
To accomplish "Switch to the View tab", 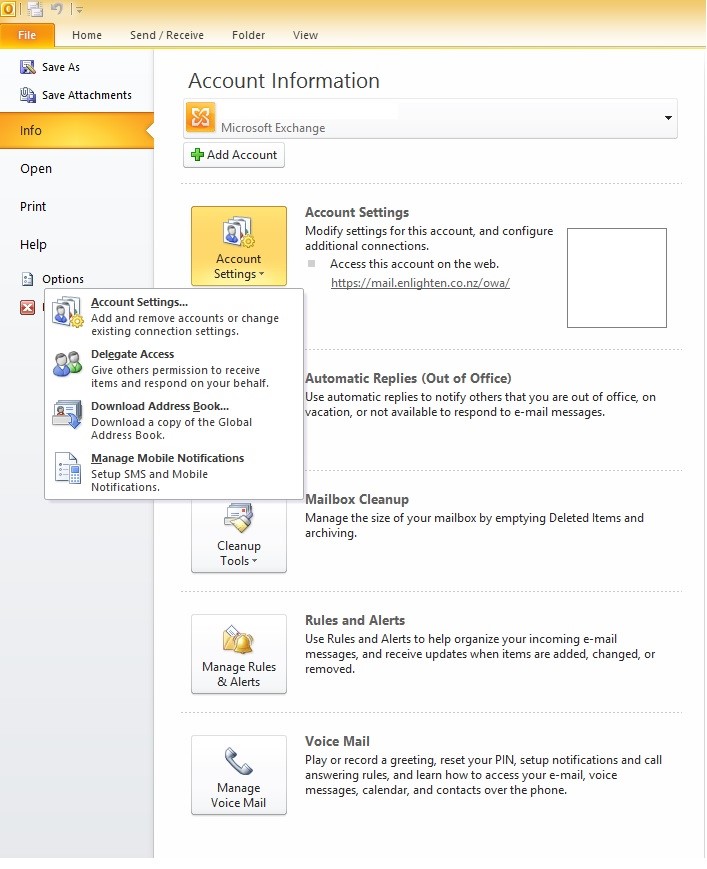I will click(305, 35).
